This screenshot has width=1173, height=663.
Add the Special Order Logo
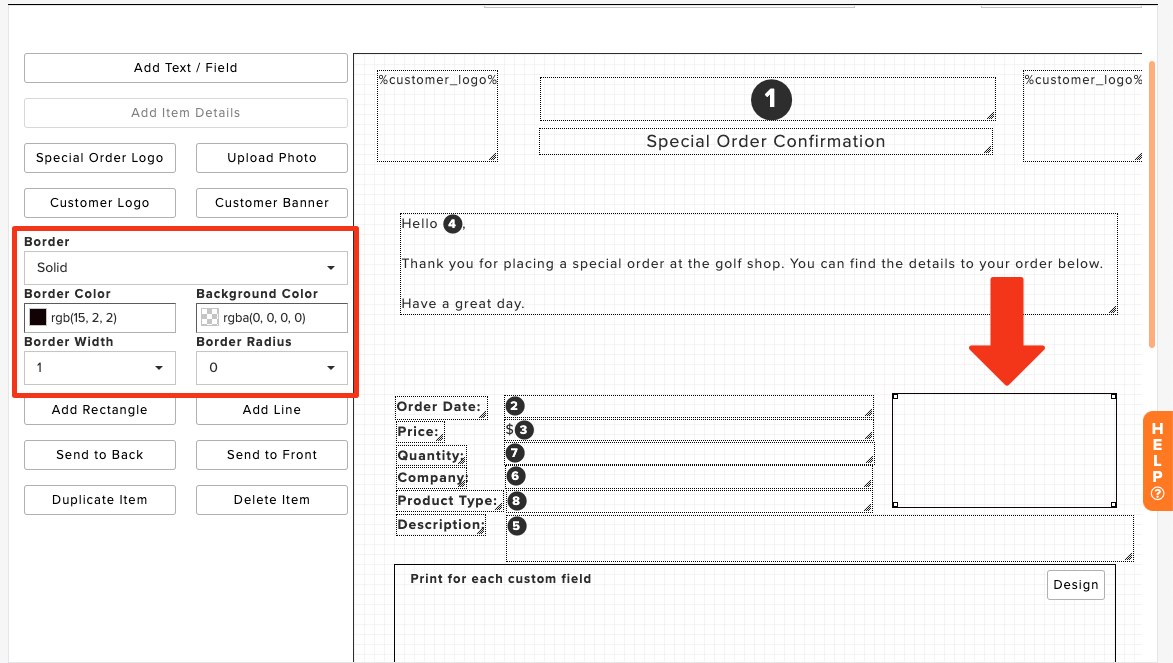pyautogui.click(x=99, y=158)
